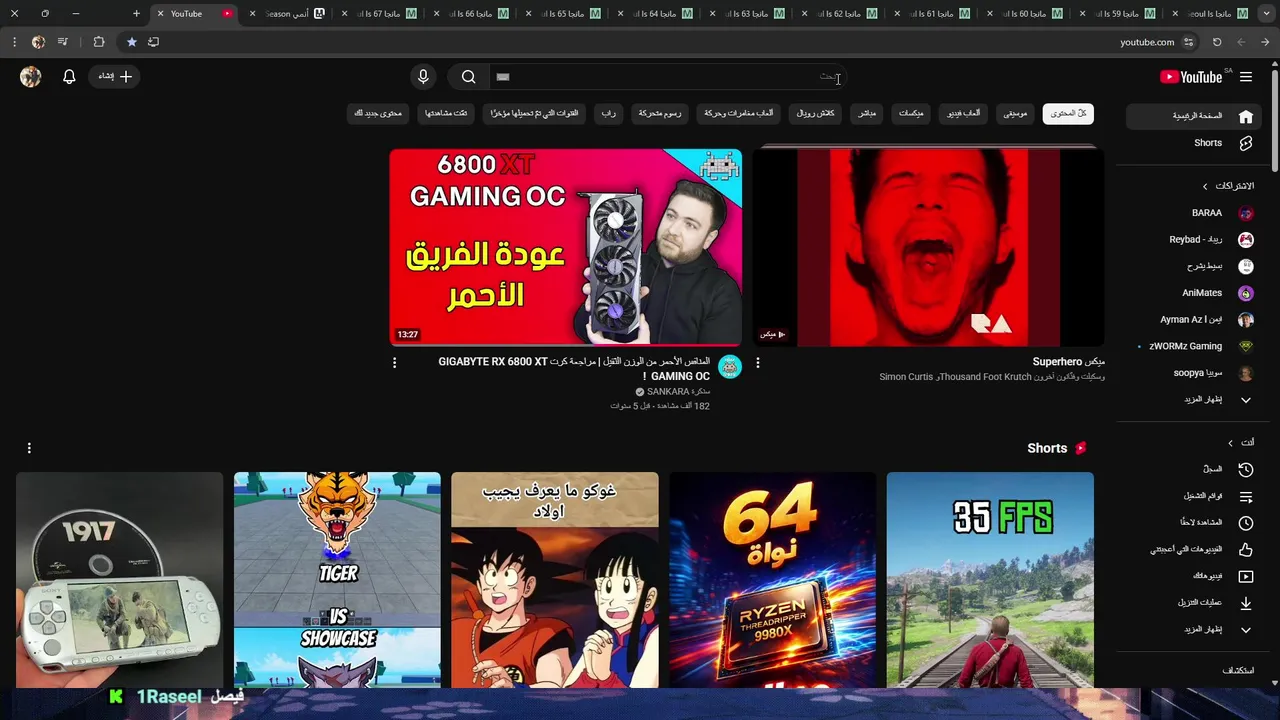The height and width of the screenshot is (720, 1280).
Task: Open the notifications bell
Action: (69, 77)
